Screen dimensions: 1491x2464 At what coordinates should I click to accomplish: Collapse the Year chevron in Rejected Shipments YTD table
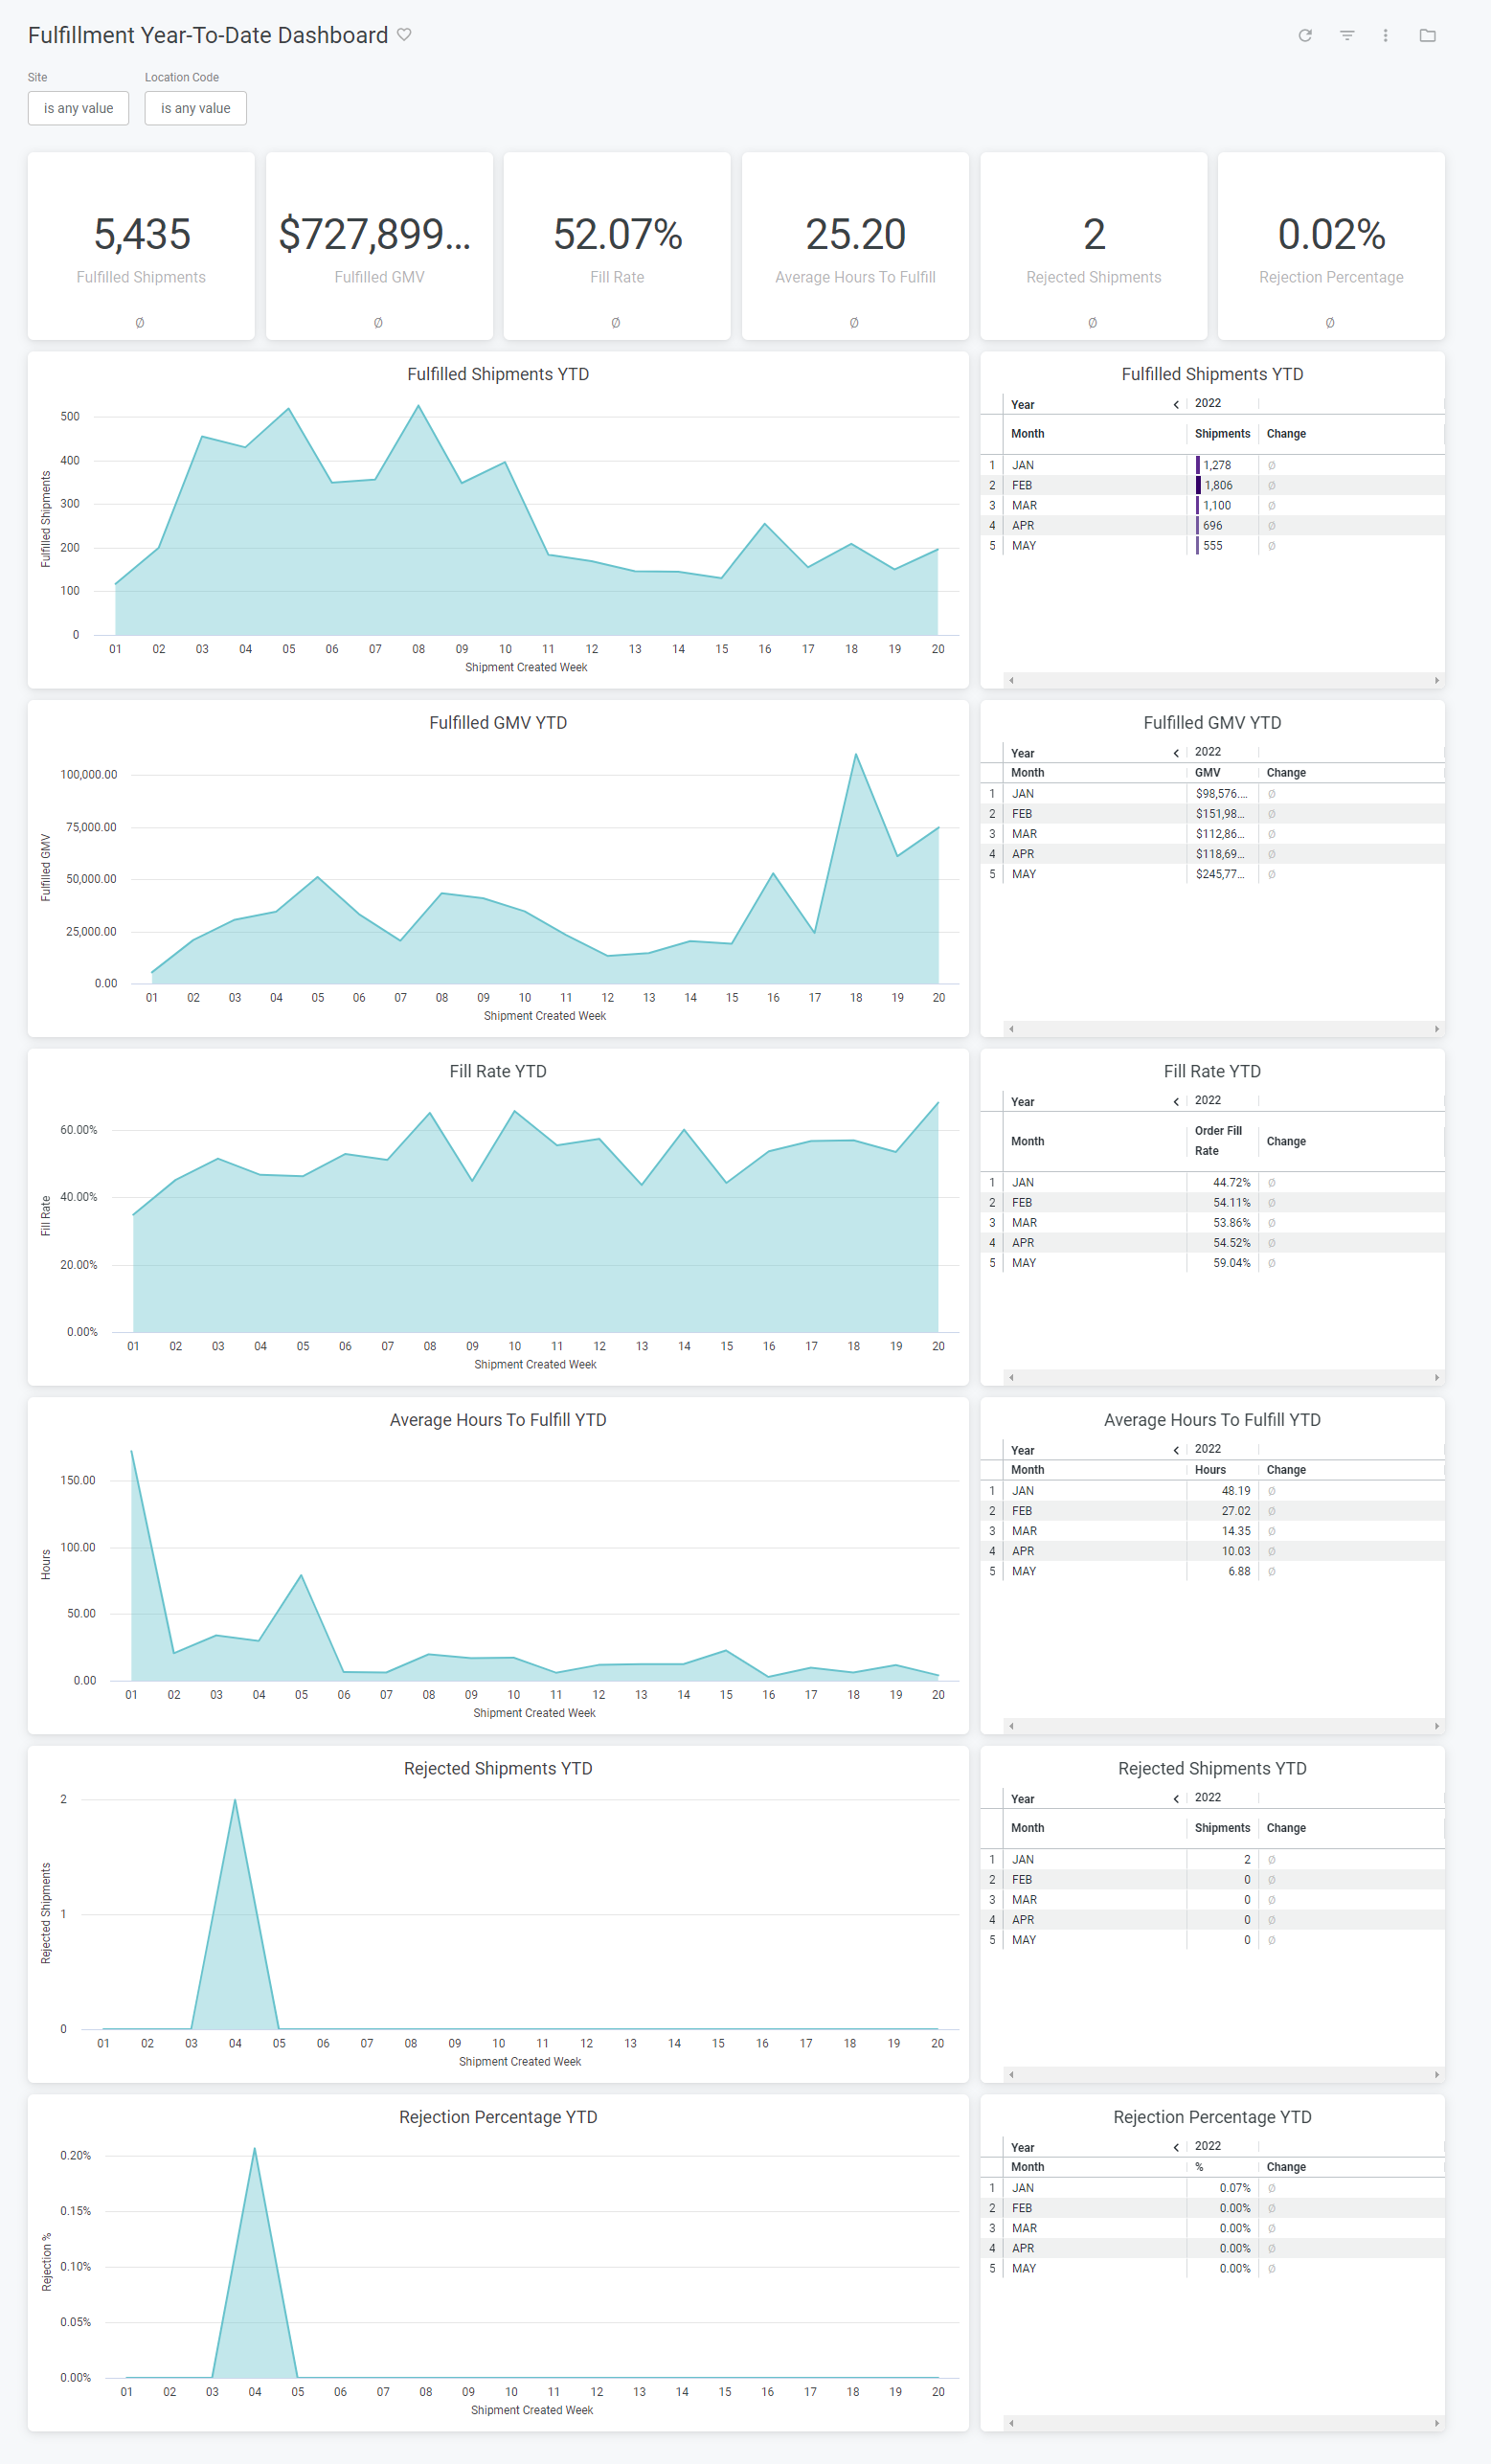click(x=1176, y=1798)
